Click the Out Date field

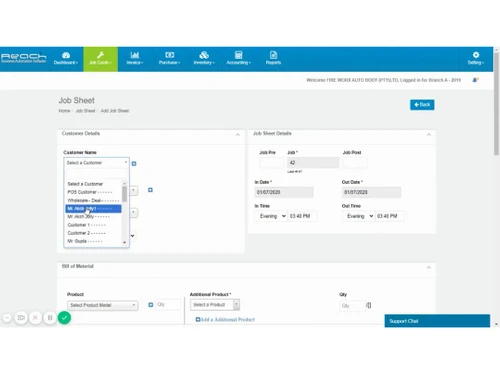tap(371, 192)
